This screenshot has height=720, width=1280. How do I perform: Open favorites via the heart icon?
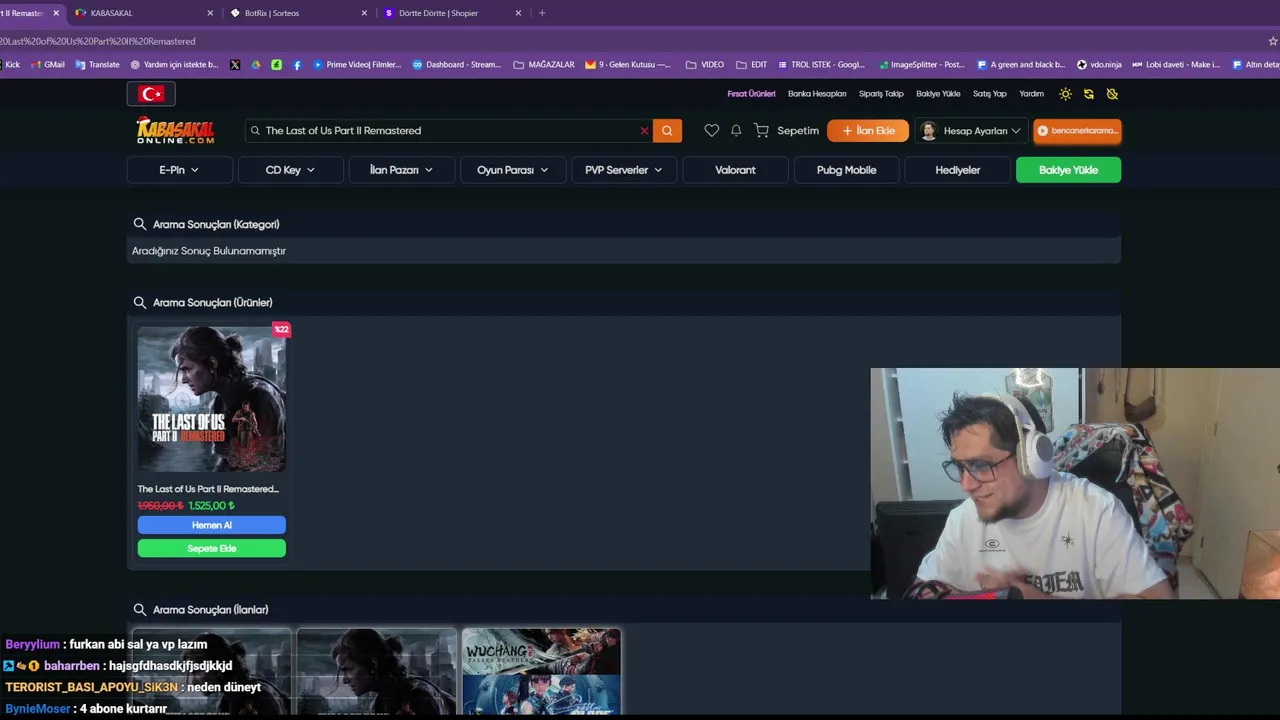point(711,130)
